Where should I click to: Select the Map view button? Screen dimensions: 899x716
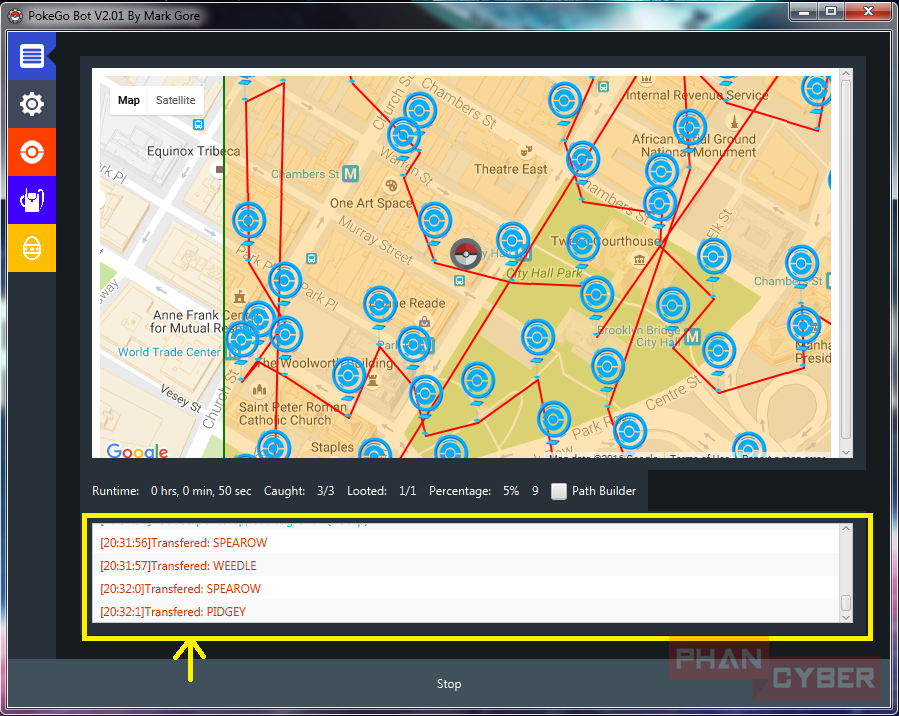(128, 100)
